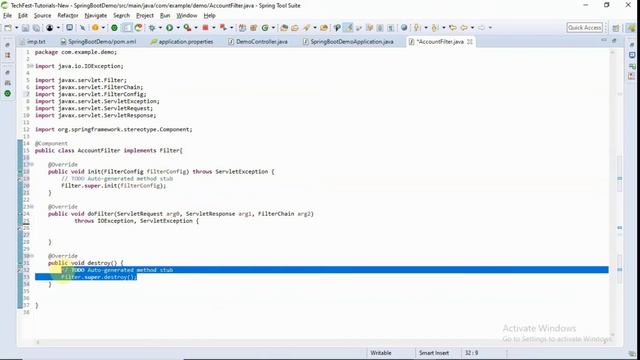Close the AccountFilter.java editor tab
This screenshot has width=640, height=360.
coord(470,42)
